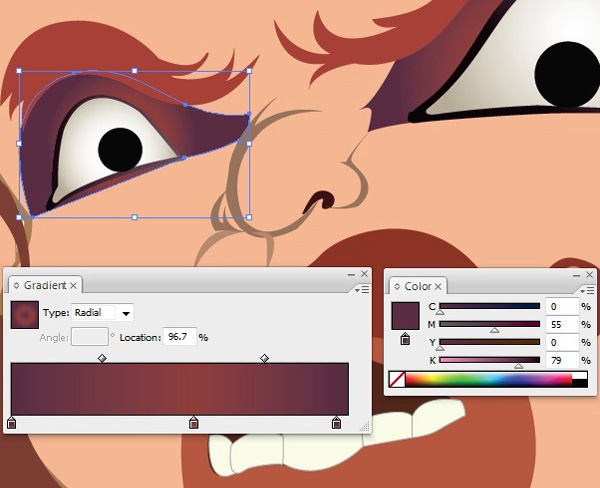The image size is (600, 488).
Task: Select the right gradient midpoint diamond
Action: pyautogui.click(x=264, y=358)
